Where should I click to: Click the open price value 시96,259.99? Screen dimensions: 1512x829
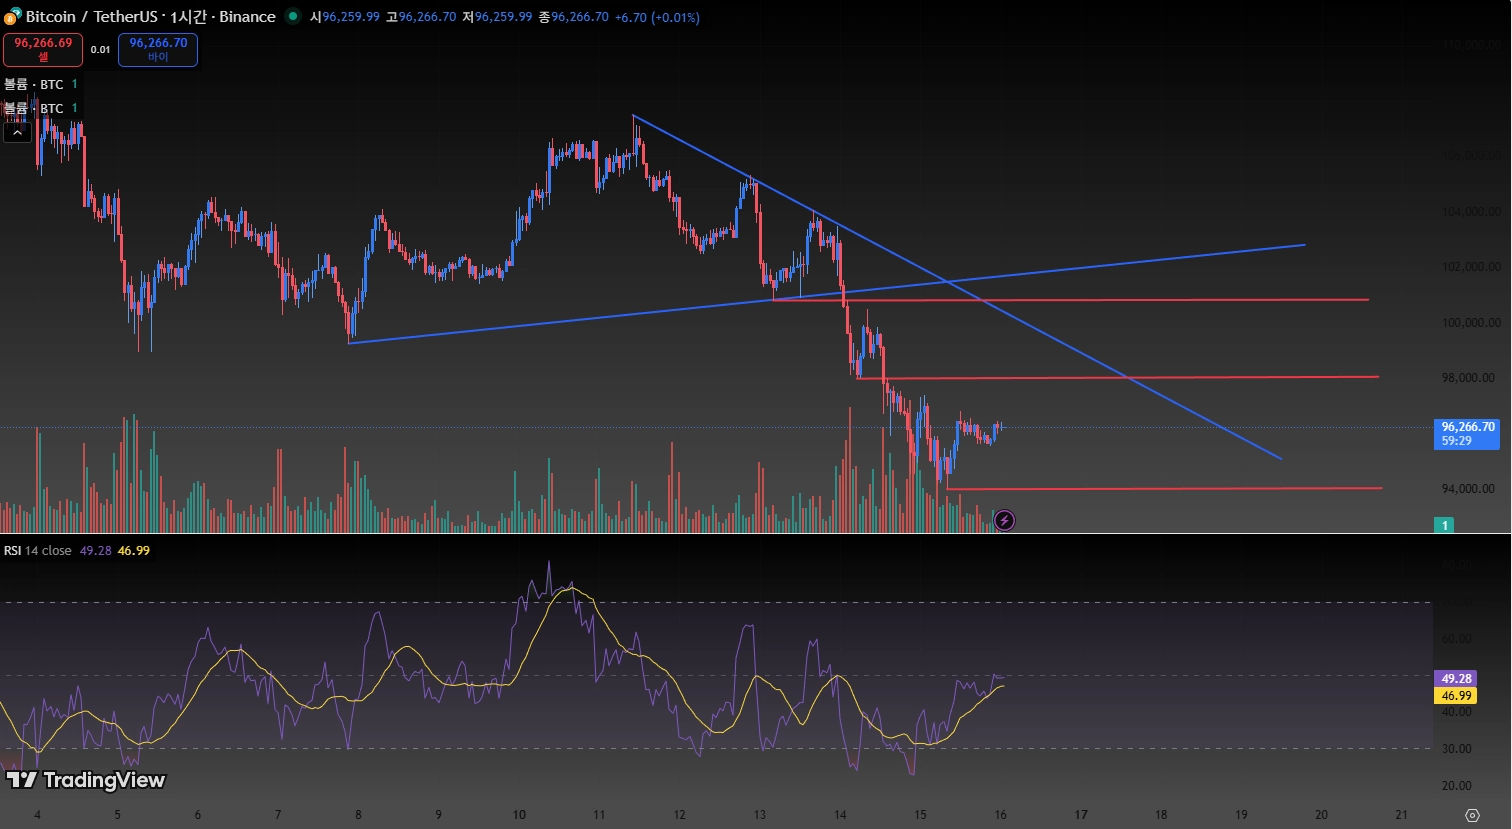(x=344, y=17)
